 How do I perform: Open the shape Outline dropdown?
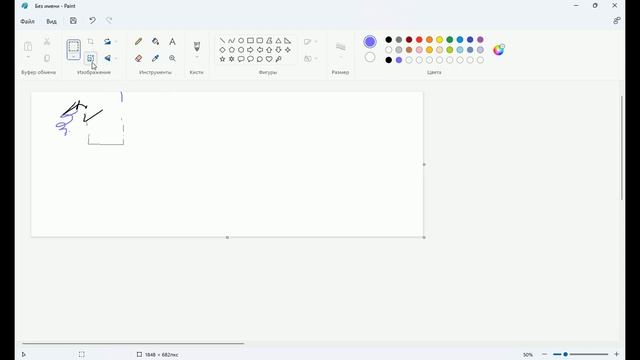tap(311, 42)
